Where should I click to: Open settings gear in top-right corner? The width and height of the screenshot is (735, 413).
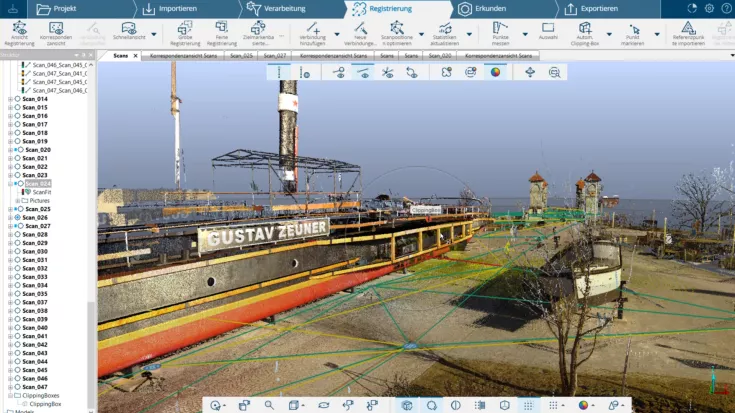pyautogui.click(x=709, y=8)
